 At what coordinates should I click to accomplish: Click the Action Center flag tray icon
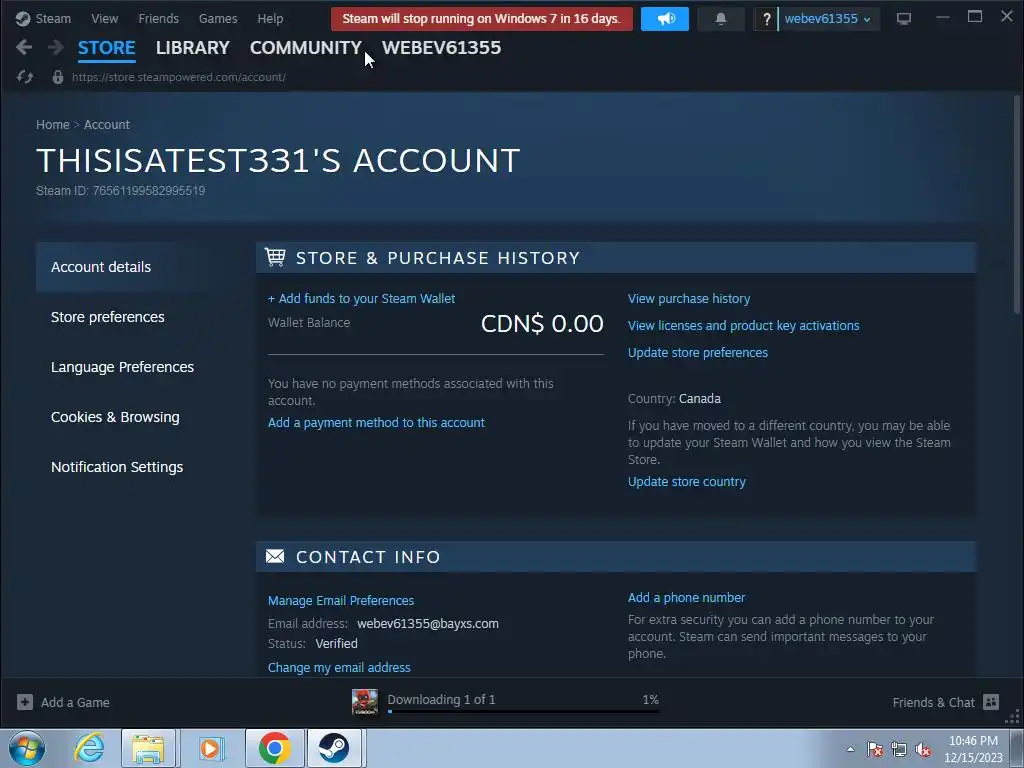[875, 749]
